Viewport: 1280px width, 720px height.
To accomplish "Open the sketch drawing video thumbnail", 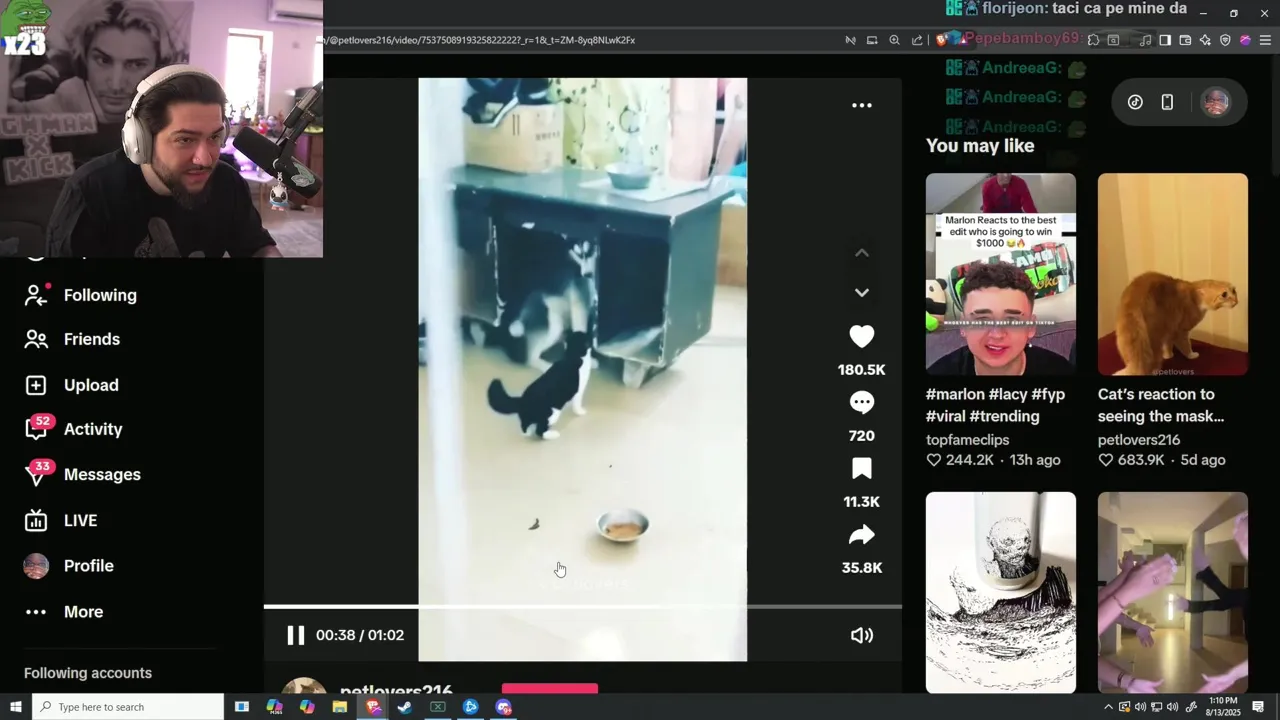I will pyautogui.click(x=1000, y=592).
